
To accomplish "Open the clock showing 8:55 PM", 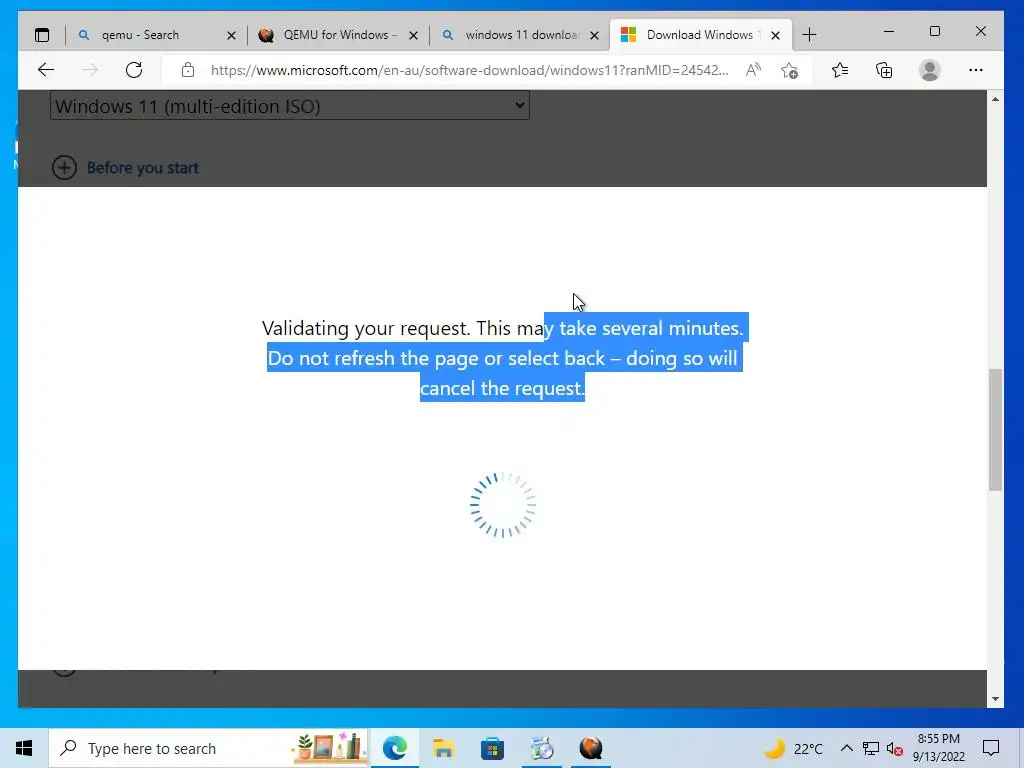I will 938,748.
